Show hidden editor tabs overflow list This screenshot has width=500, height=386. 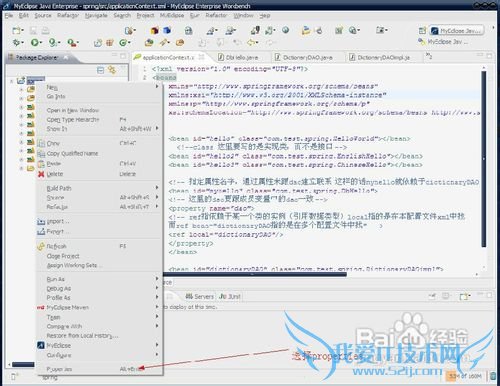pos(429,56)
